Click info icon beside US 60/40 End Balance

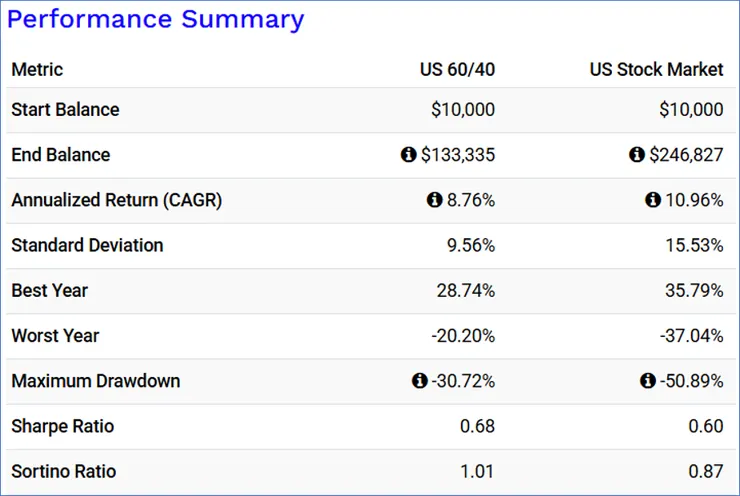(408, 155)
